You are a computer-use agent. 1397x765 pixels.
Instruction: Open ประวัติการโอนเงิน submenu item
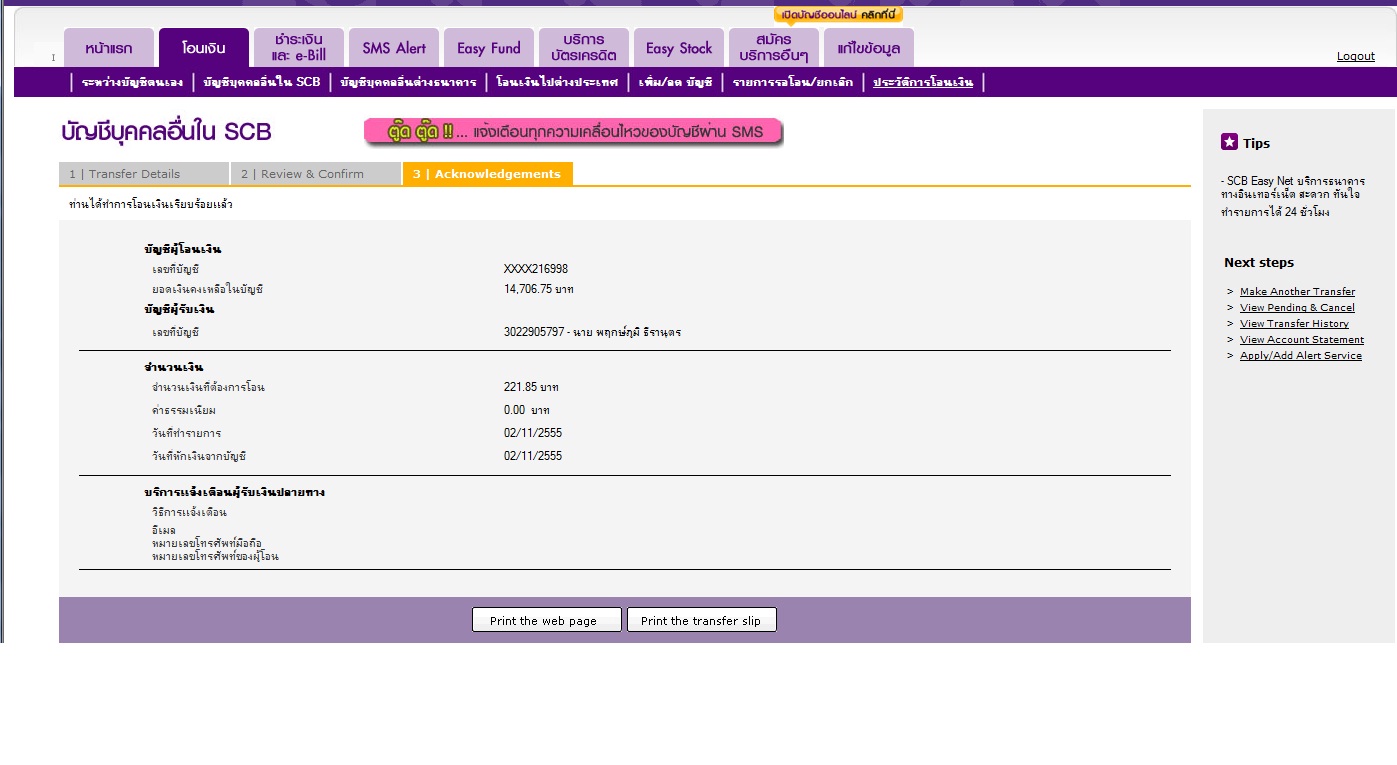pyautogui.click(x=923, y=82)
